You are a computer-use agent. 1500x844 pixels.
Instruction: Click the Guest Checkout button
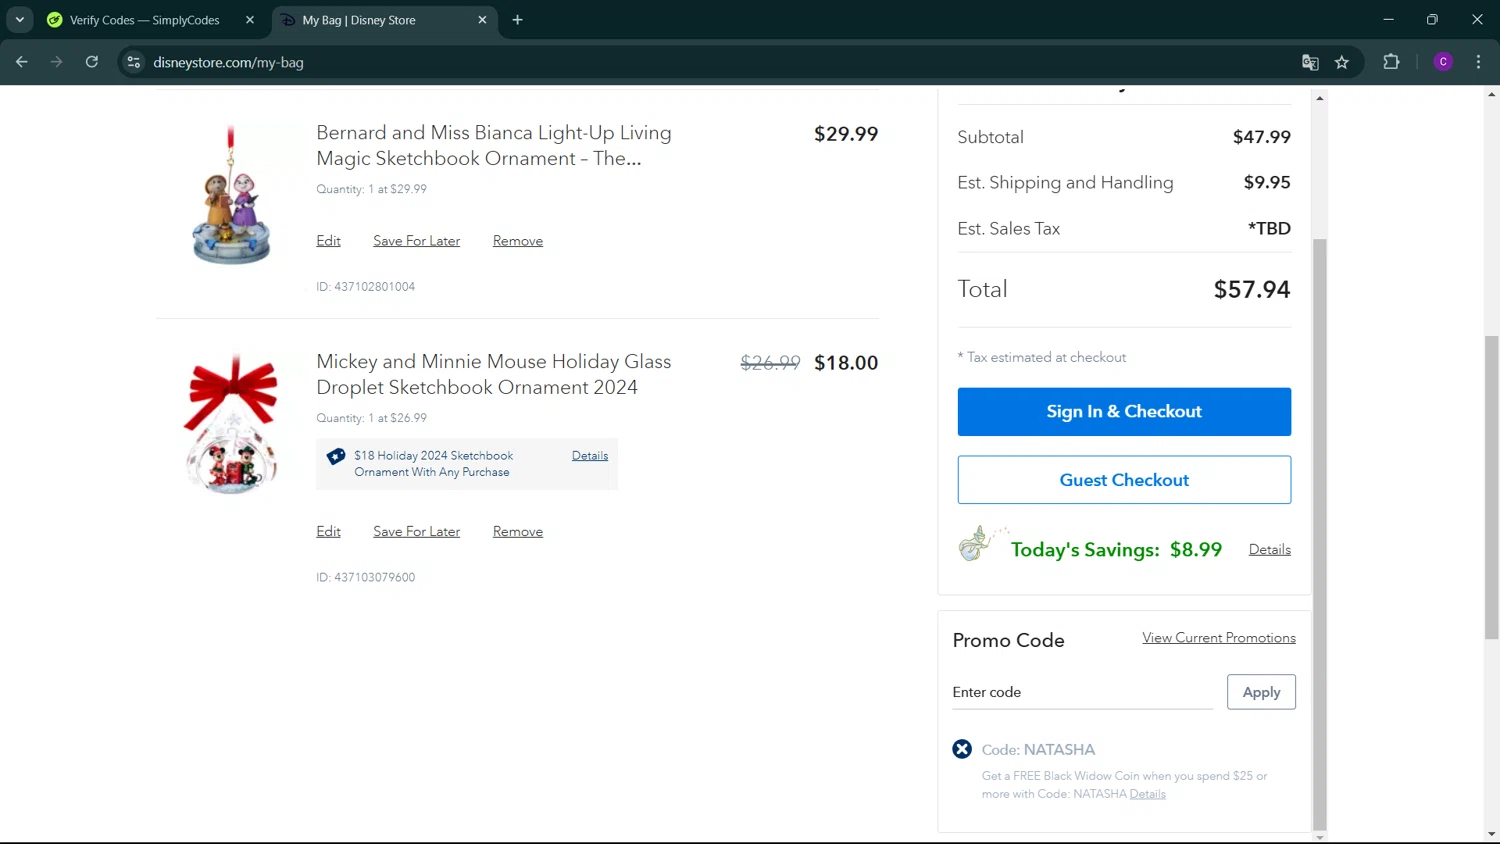click(1124, 480)
